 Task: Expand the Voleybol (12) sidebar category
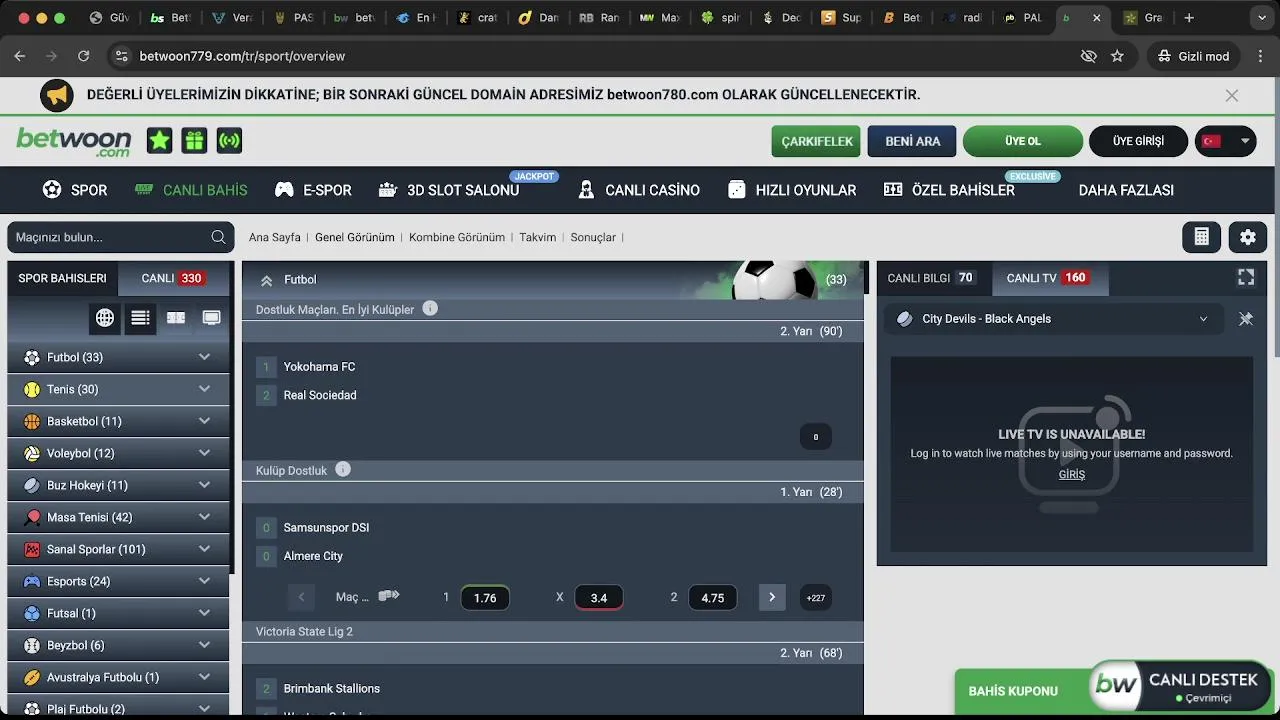point(118,453)
